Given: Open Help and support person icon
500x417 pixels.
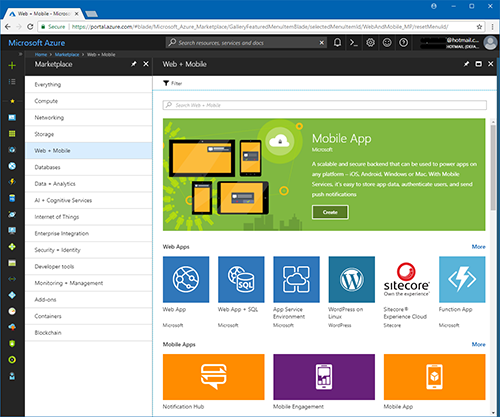Looking at the screenshot, I should click(12, 376).
